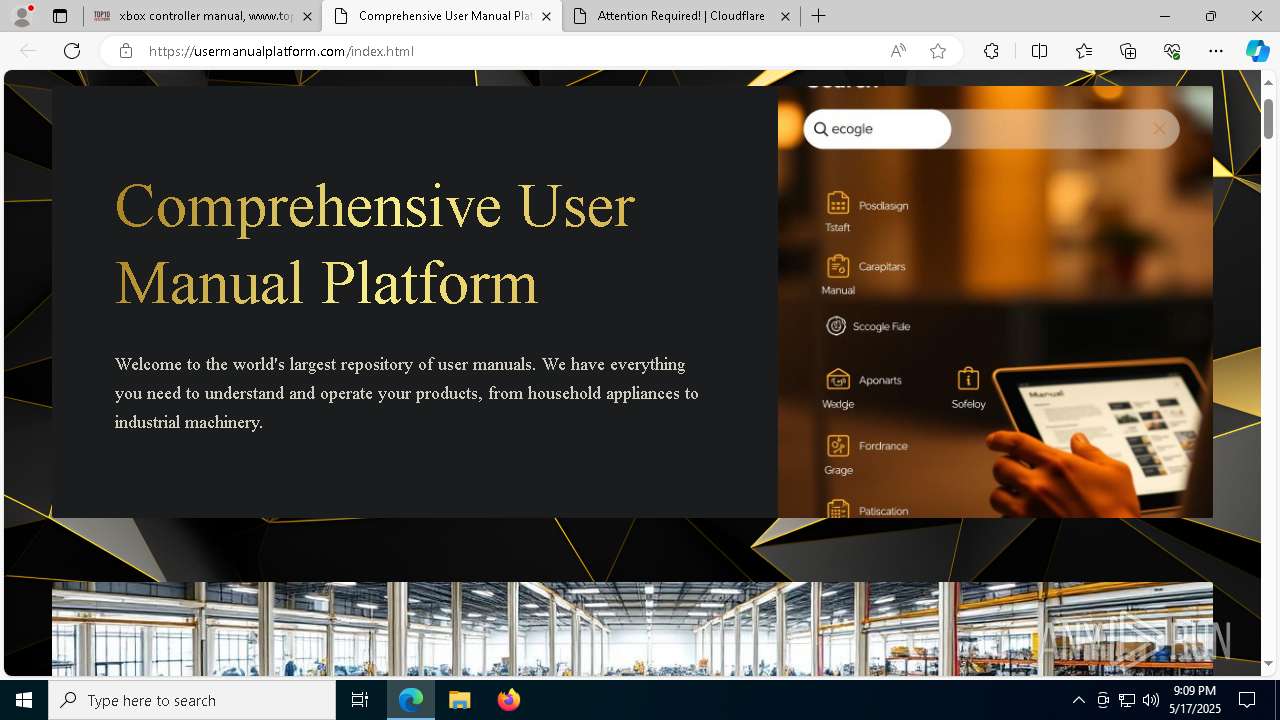
Task: Switch to the Attention Required Cloudflare tab
Action: (681, 16)
